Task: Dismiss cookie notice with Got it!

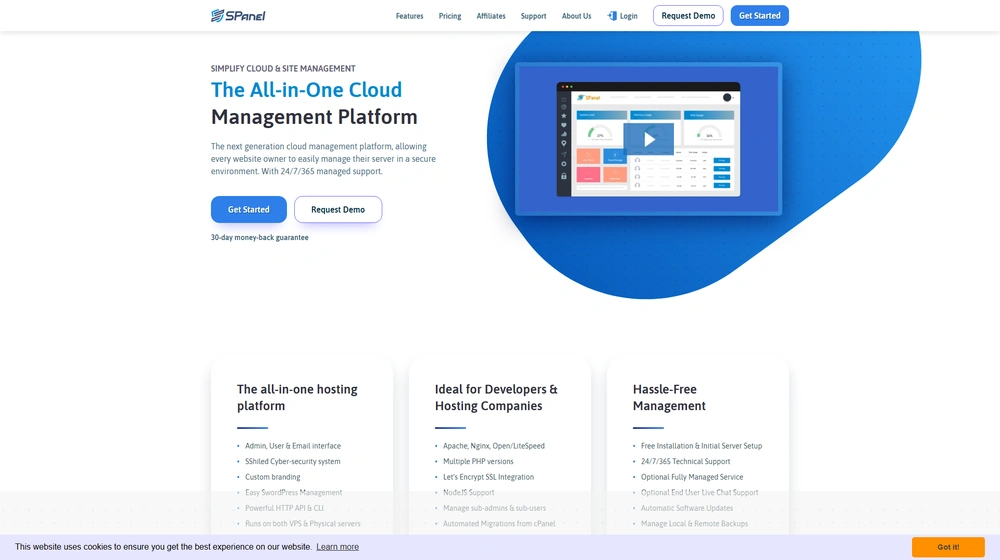Action: click(948, 547)
